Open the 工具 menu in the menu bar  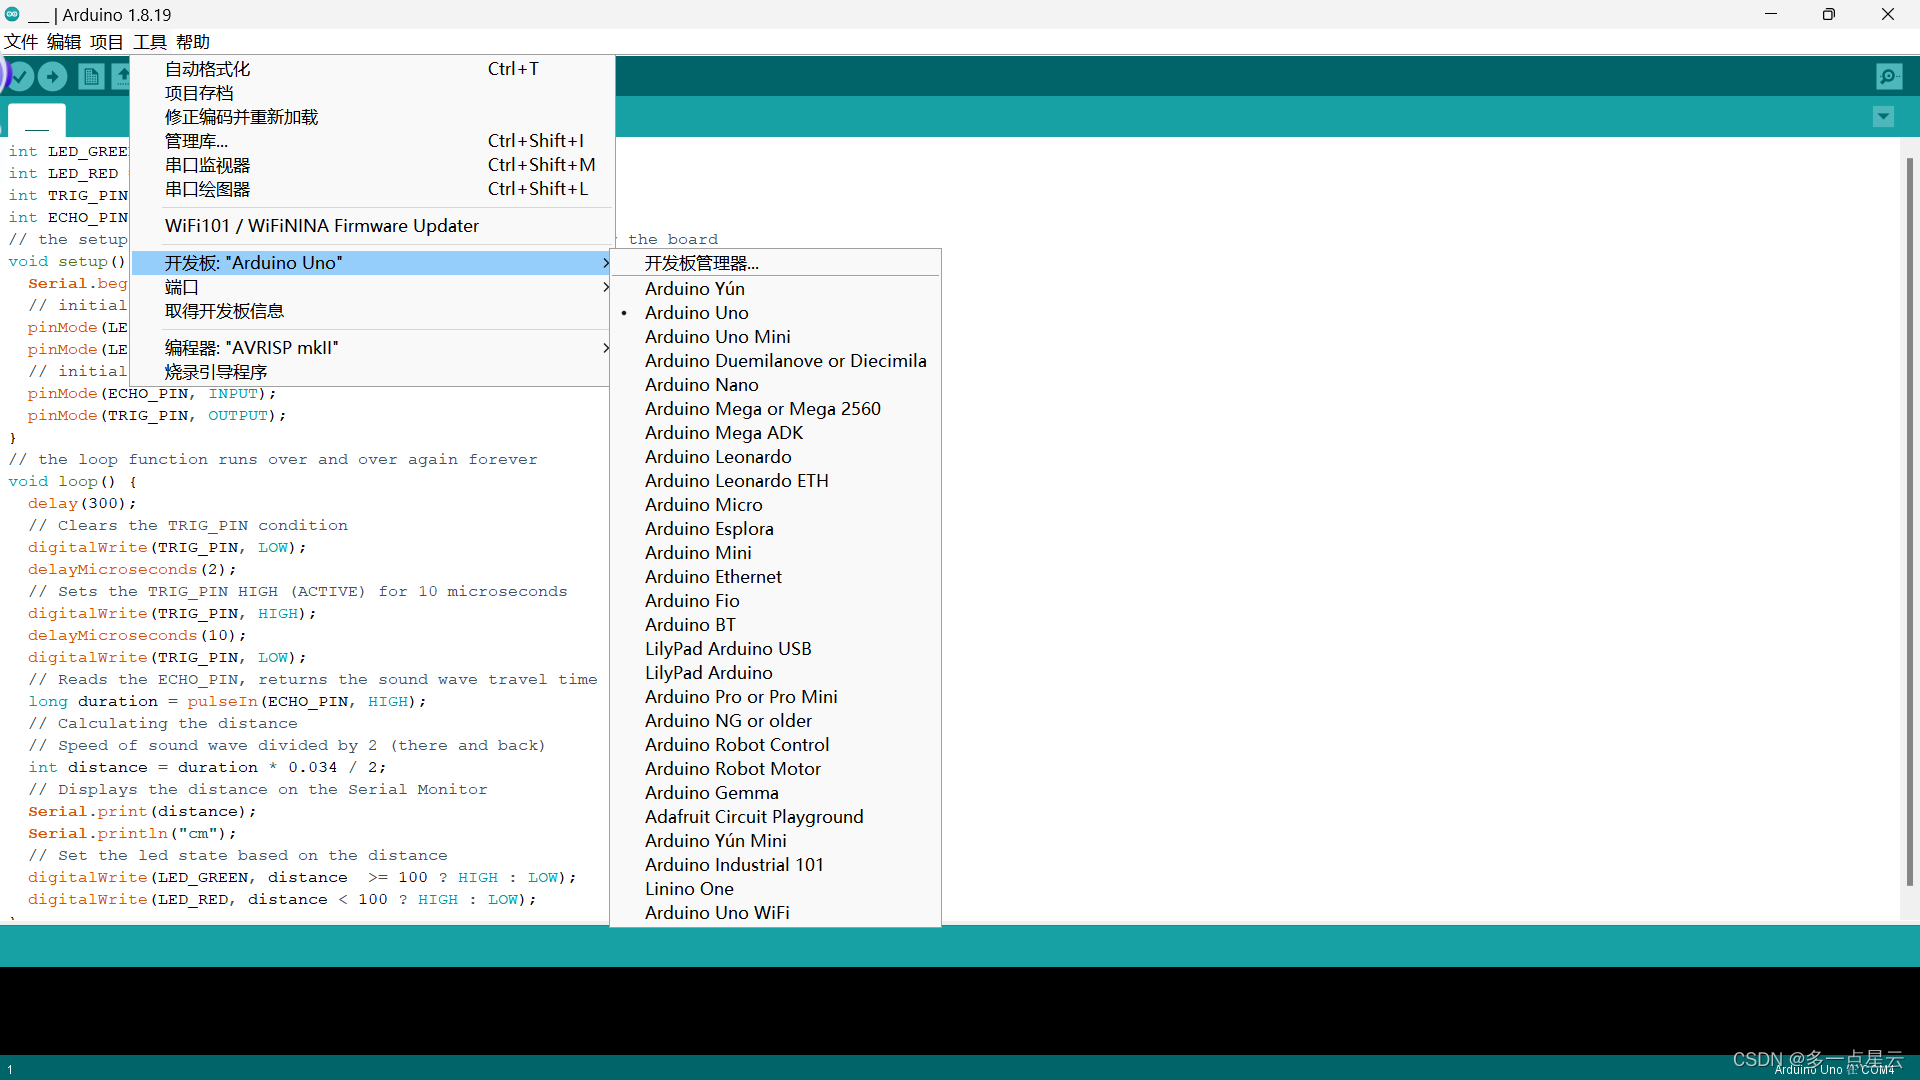[150, 42]
